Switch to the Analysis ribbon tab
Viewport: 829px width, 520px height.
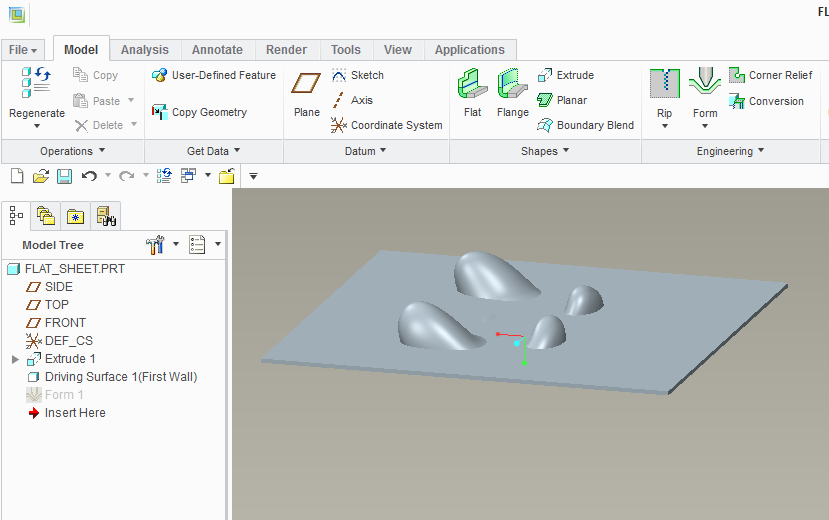tap(144, 50)
